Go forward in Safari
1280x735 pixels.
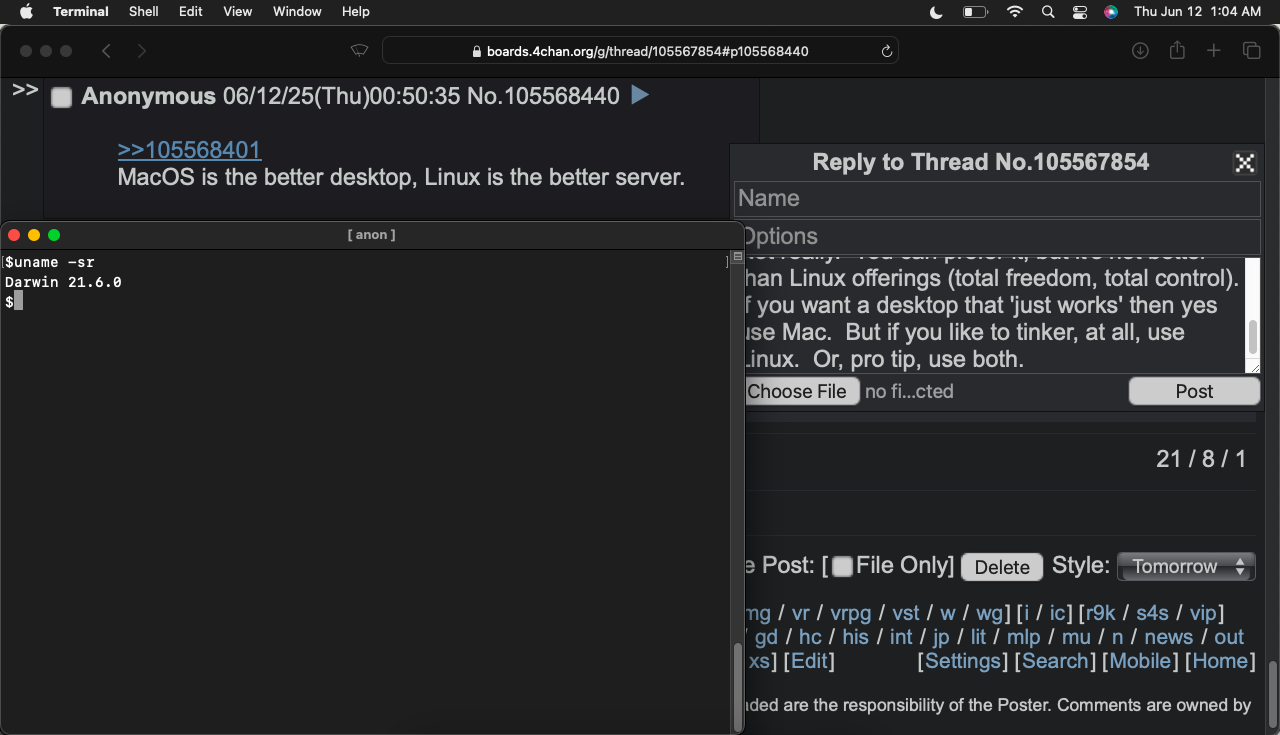[x=141, y=51]
